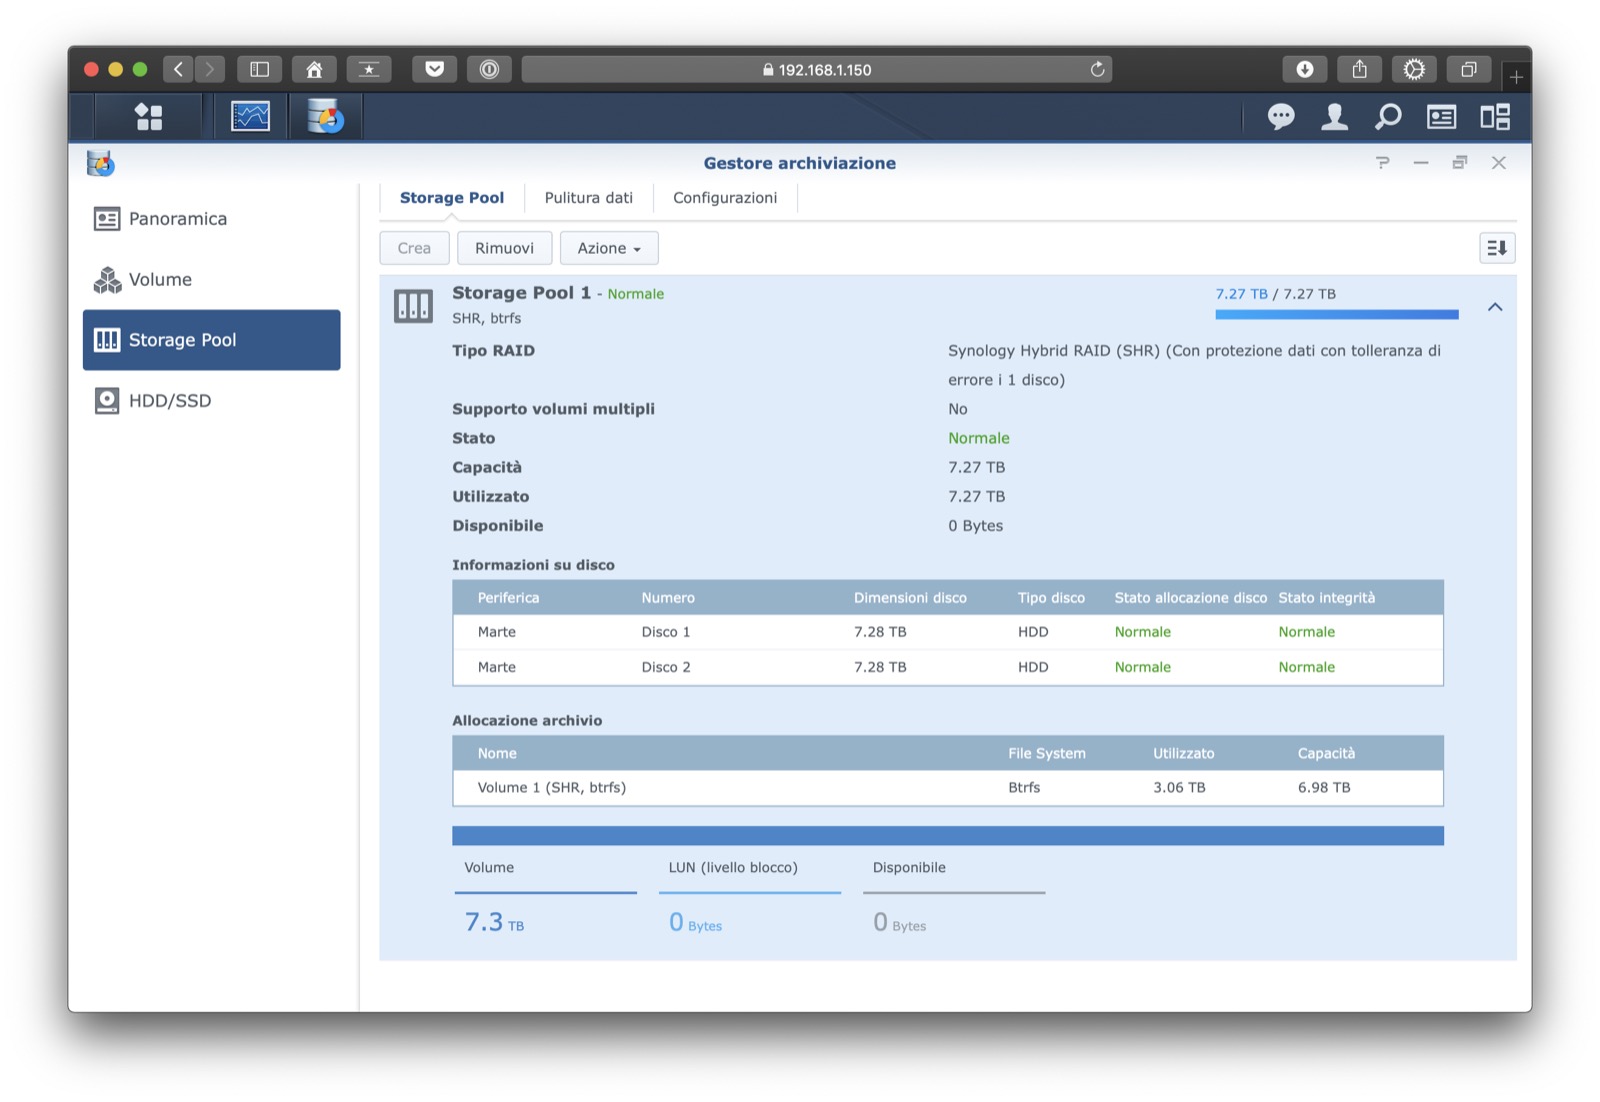Click the help question mark icon

[1382, 163]
